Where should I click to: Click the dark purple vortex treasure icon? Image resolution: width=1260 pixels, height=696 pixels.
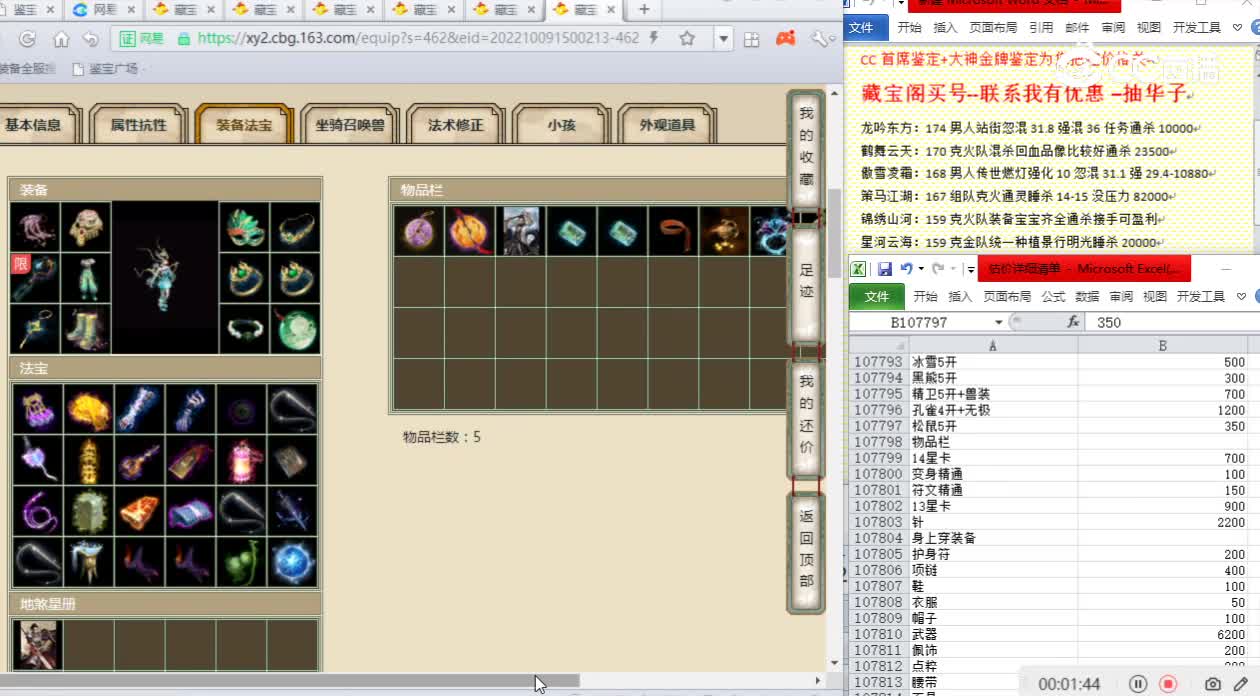click(242, 409)
